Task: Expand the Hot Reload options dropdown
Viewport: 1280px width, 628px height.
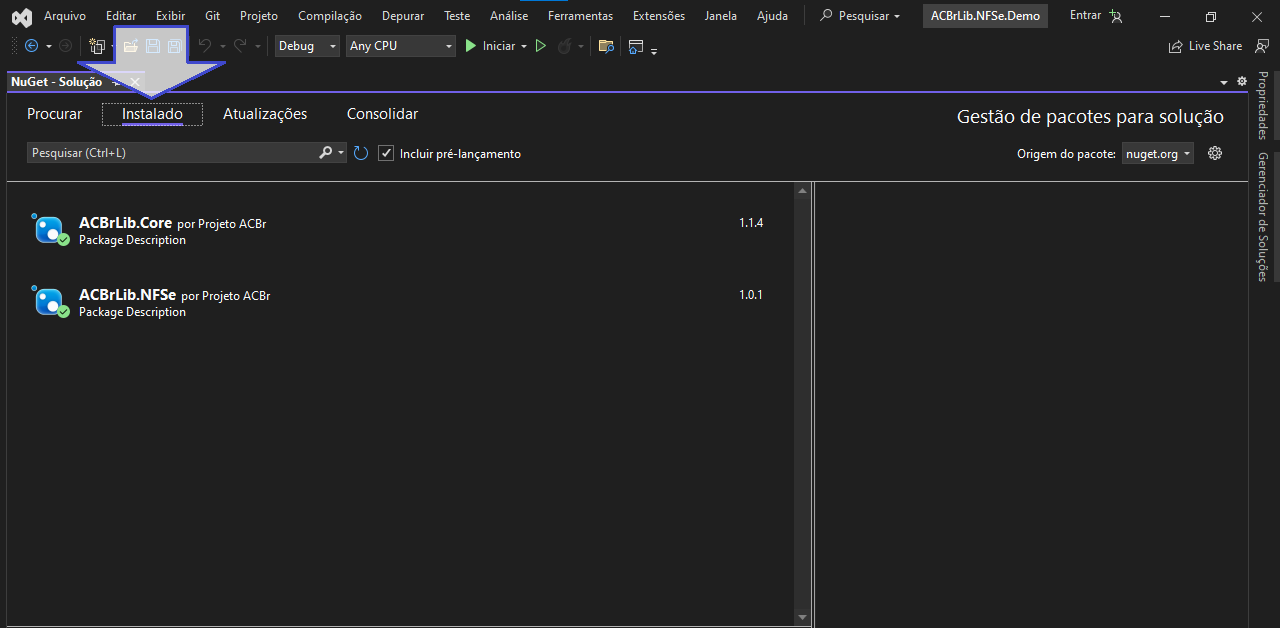Action: coord(581,46)
